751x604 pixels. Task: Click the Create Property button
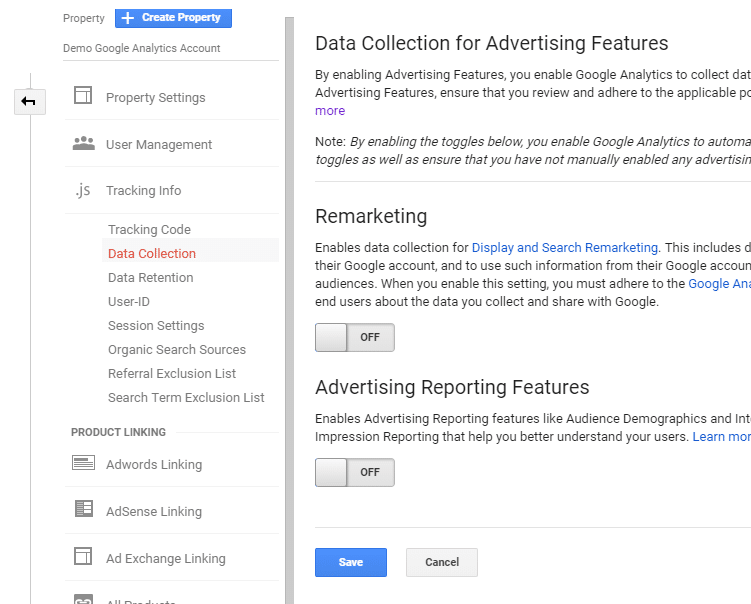click(x=173, y=18)
